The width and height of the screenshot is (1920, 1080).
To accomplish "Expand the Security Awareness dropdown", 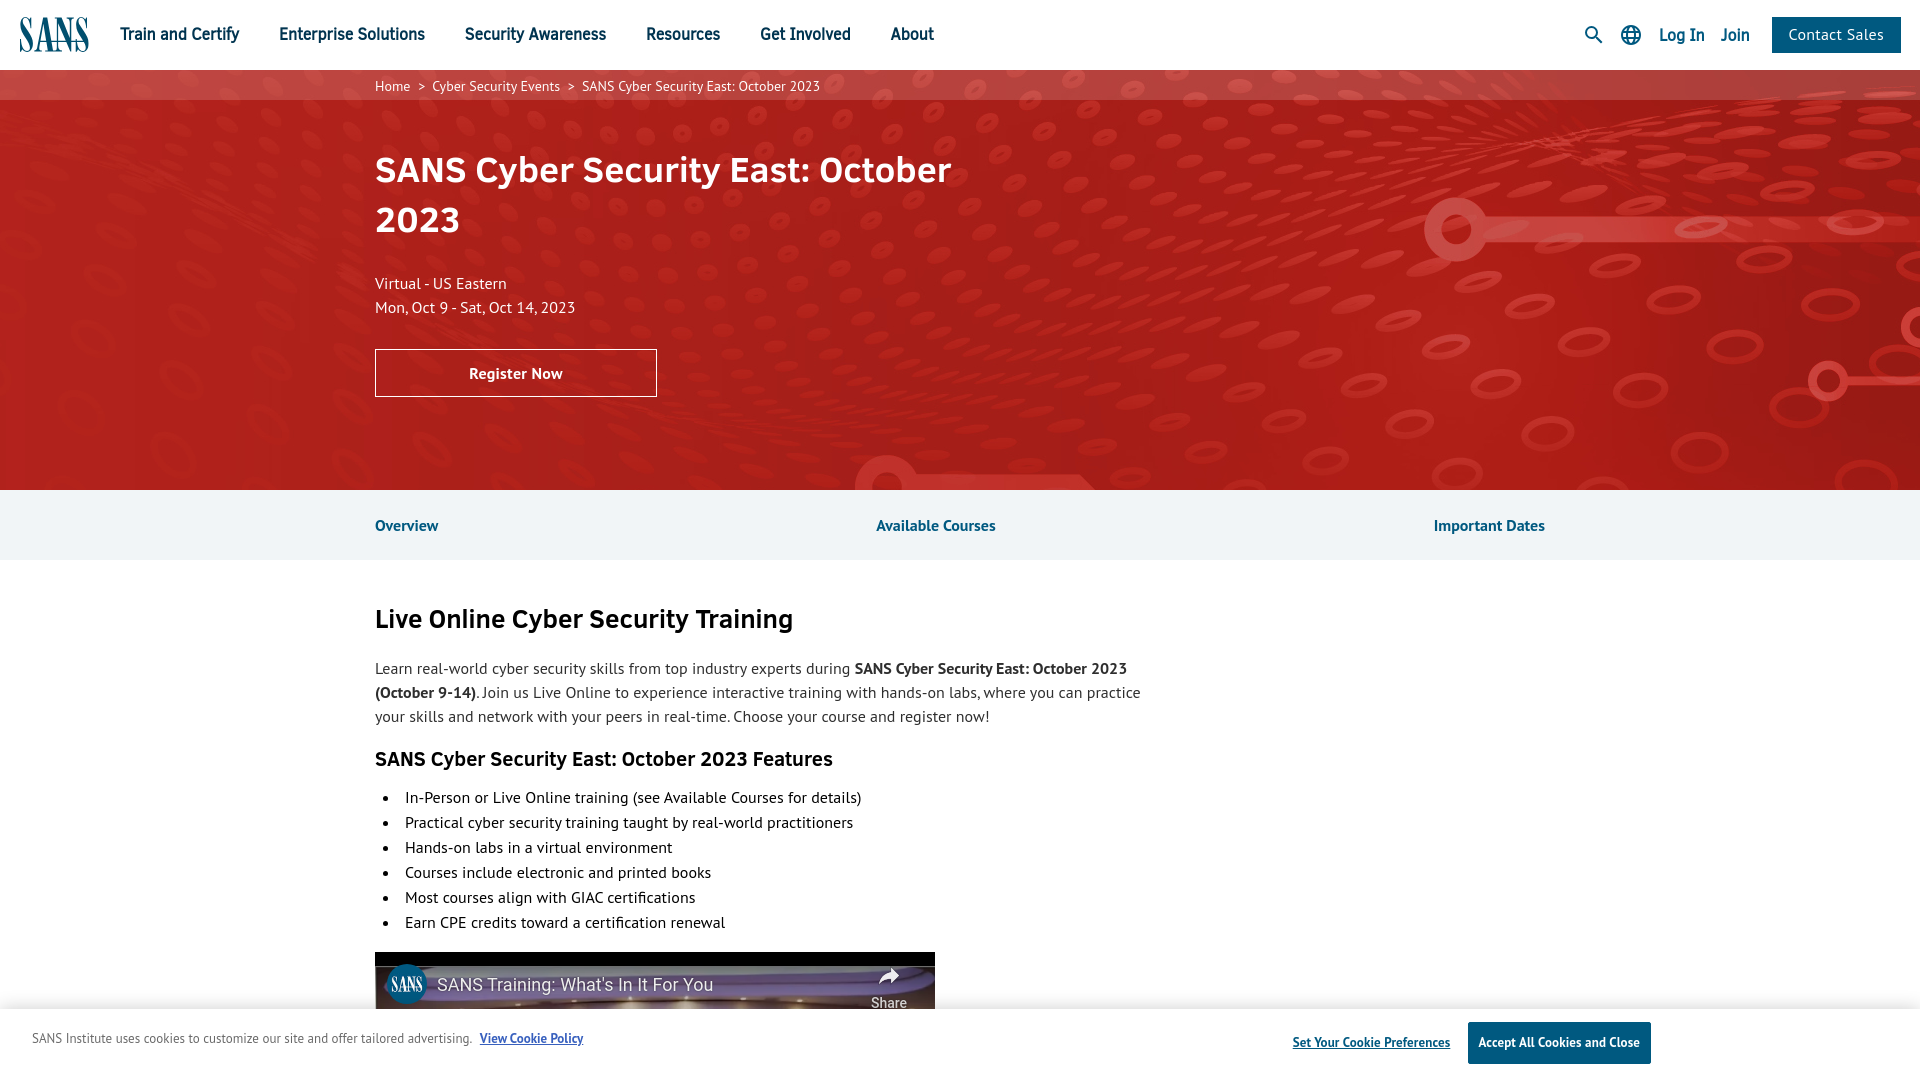I will 534,34.
